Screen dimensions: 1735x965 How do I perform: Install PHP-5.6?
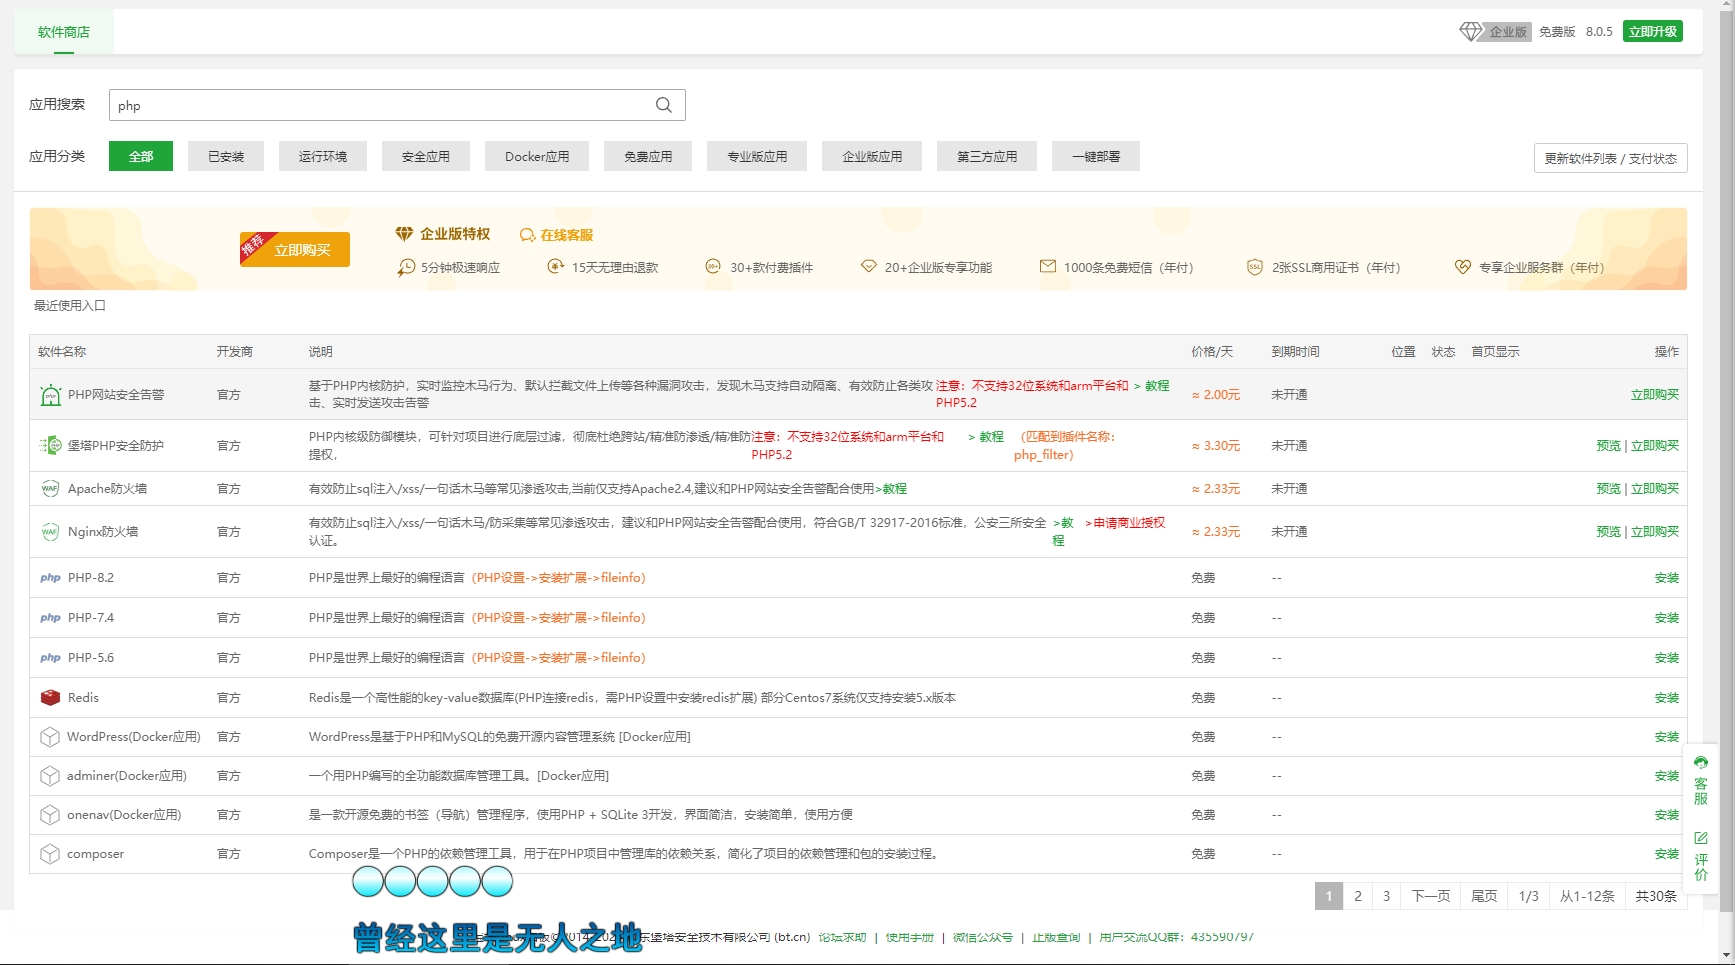click(1667, 658)
